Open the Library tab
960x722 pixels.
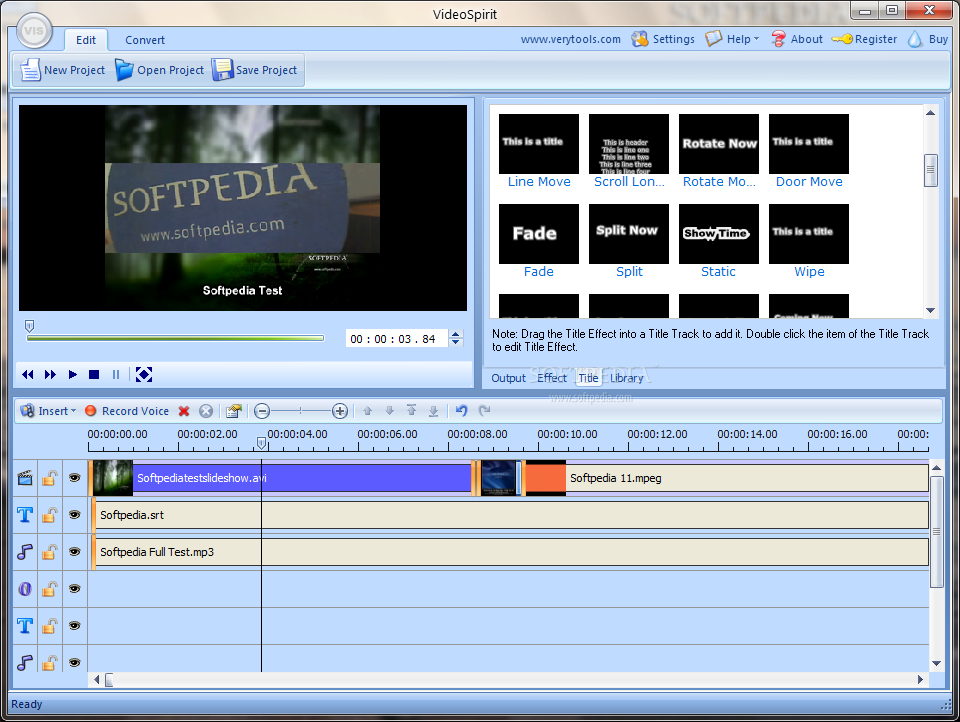point(626,378)
